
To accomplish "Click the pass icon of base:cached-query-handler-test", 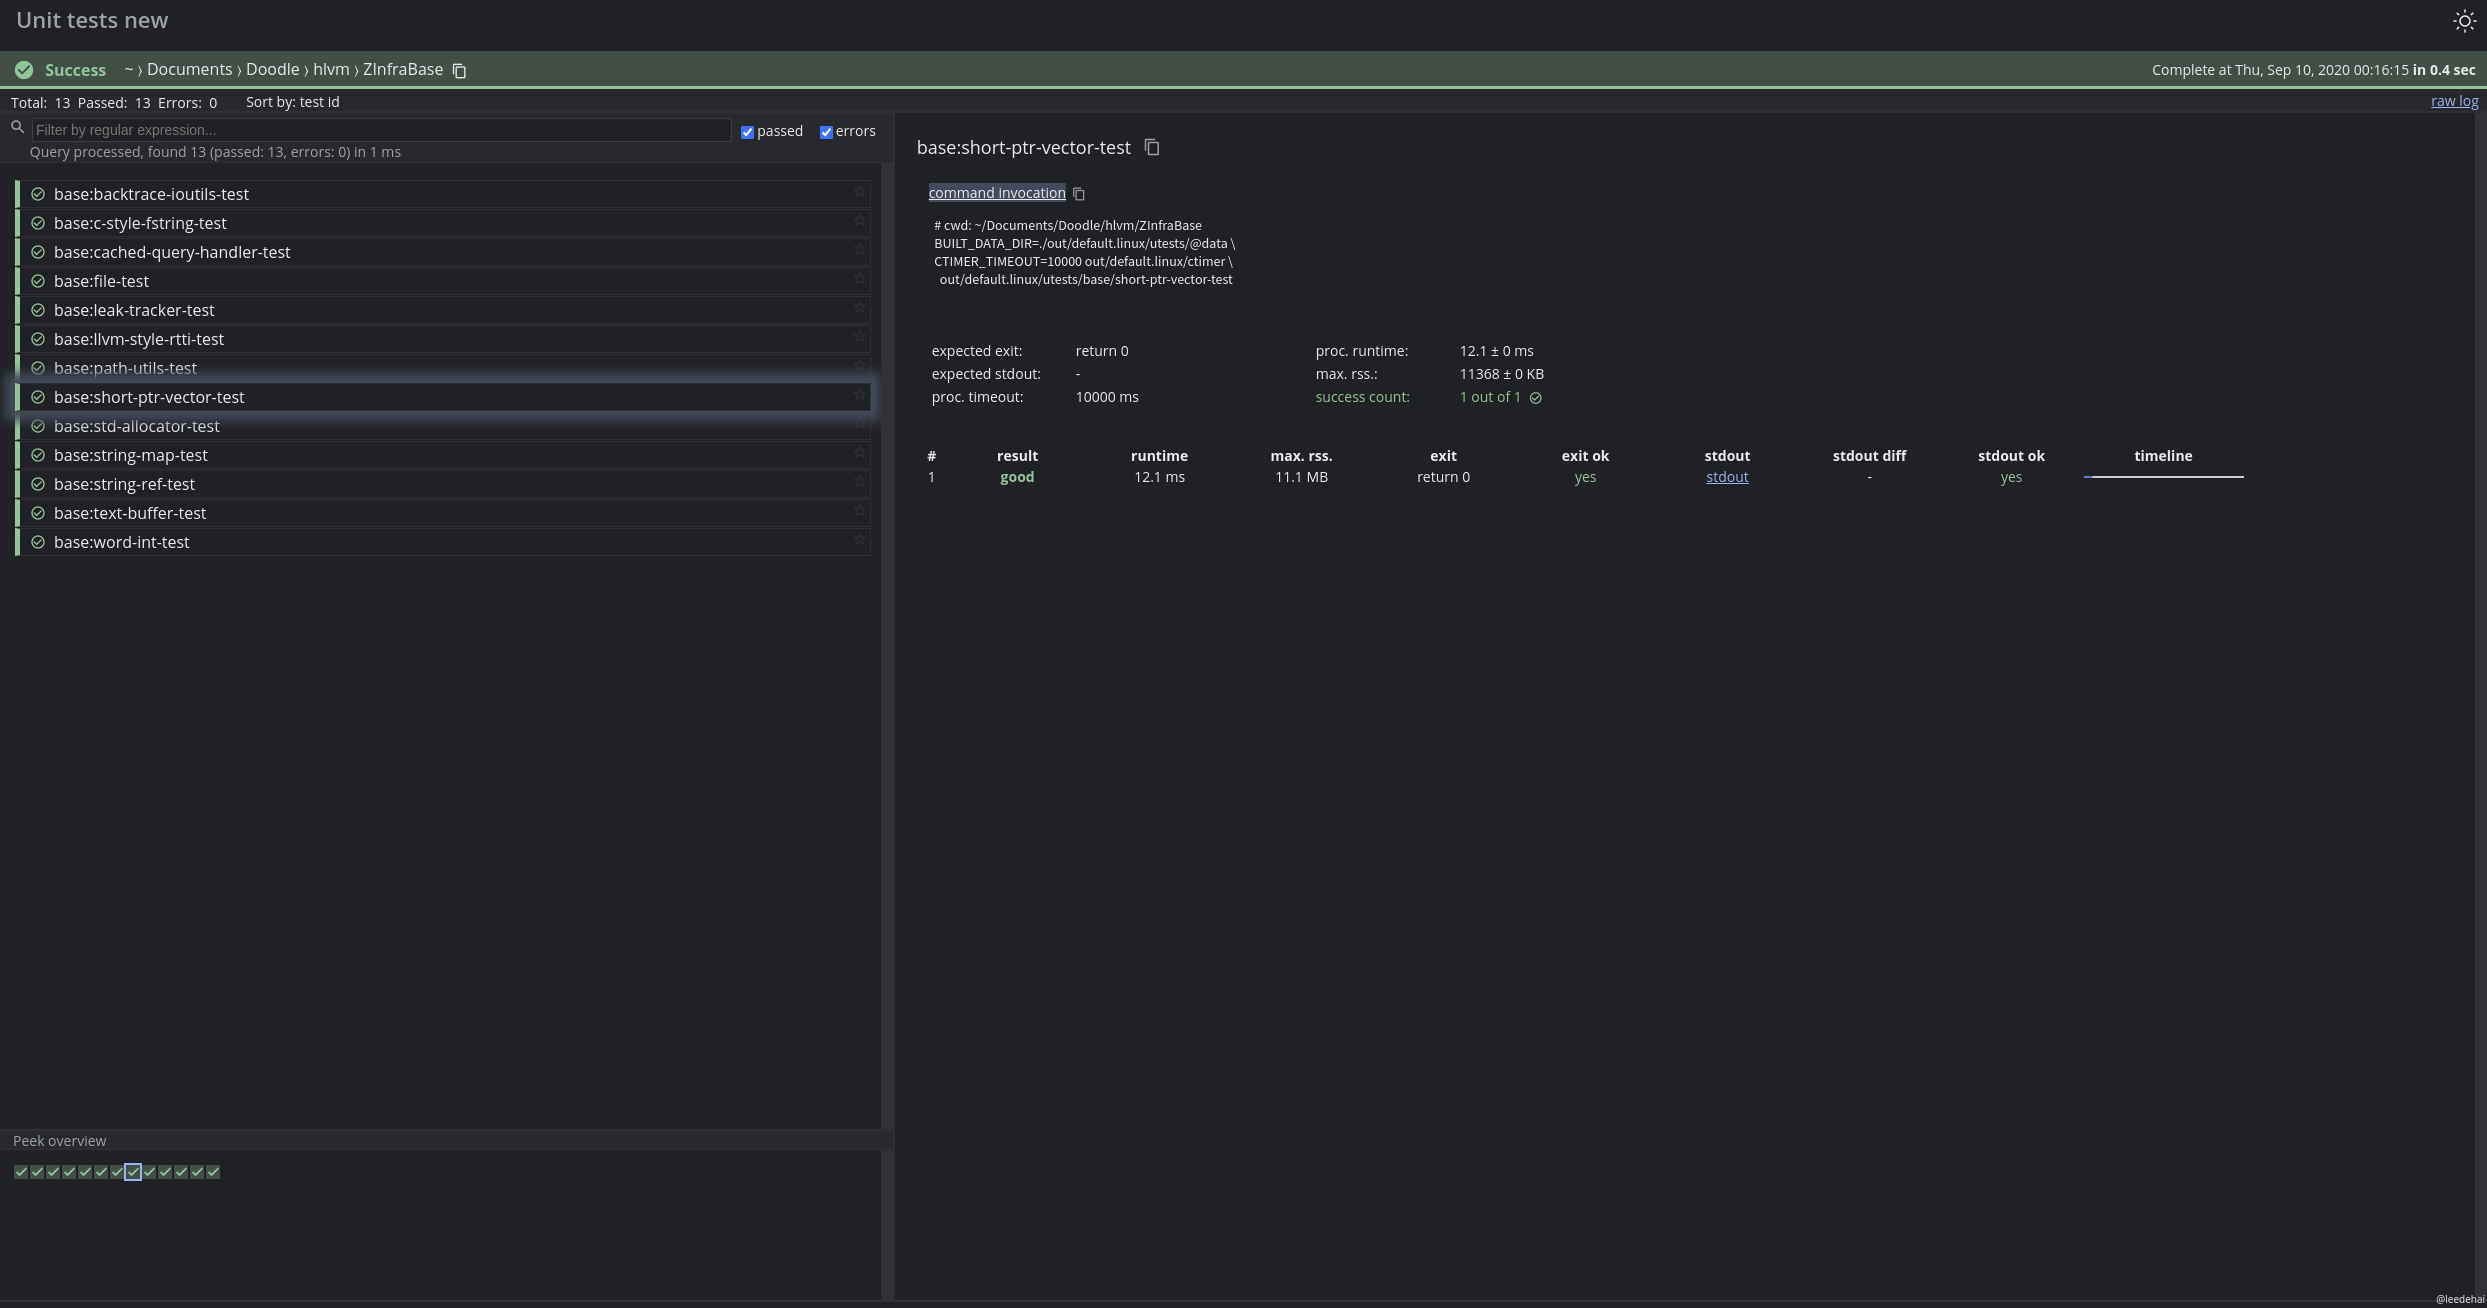I will pos(38,252).
